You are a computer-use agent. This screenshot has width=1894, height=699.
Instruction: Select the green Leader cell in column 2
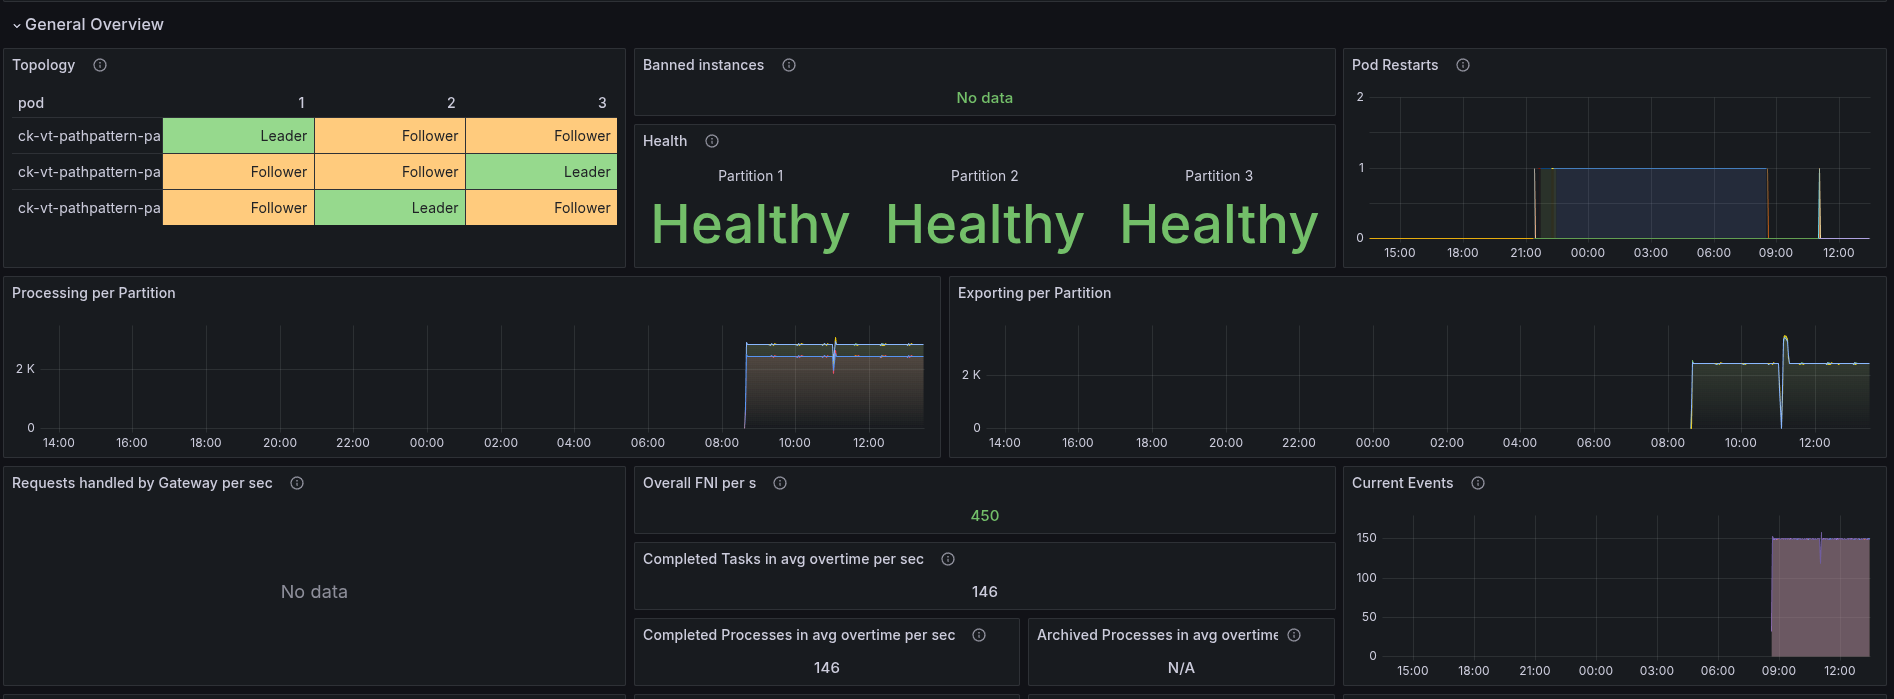point(390,208)
